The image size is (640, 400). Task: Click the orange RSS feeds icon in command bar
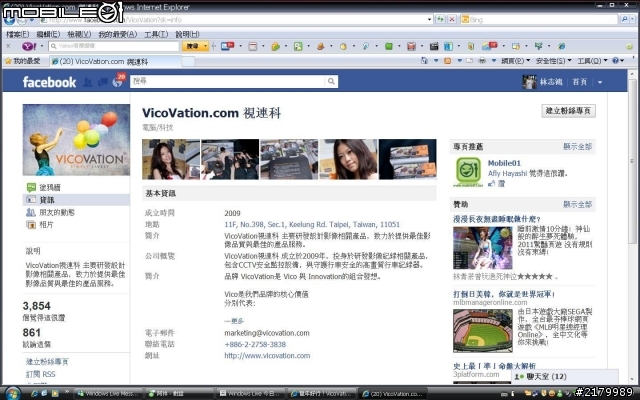[x=448, y=61]
